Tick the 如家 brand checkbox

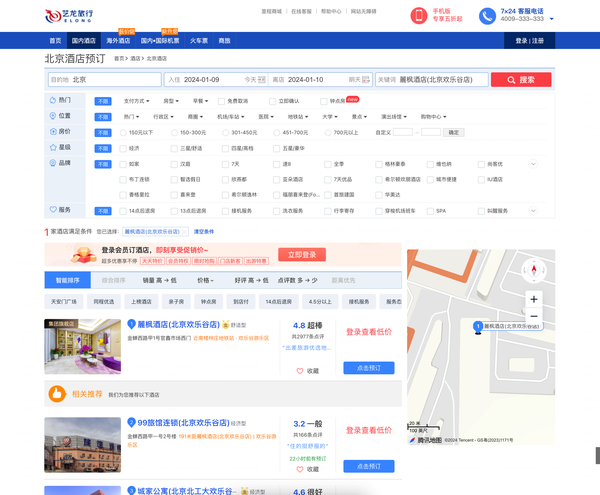pos(123,164)
